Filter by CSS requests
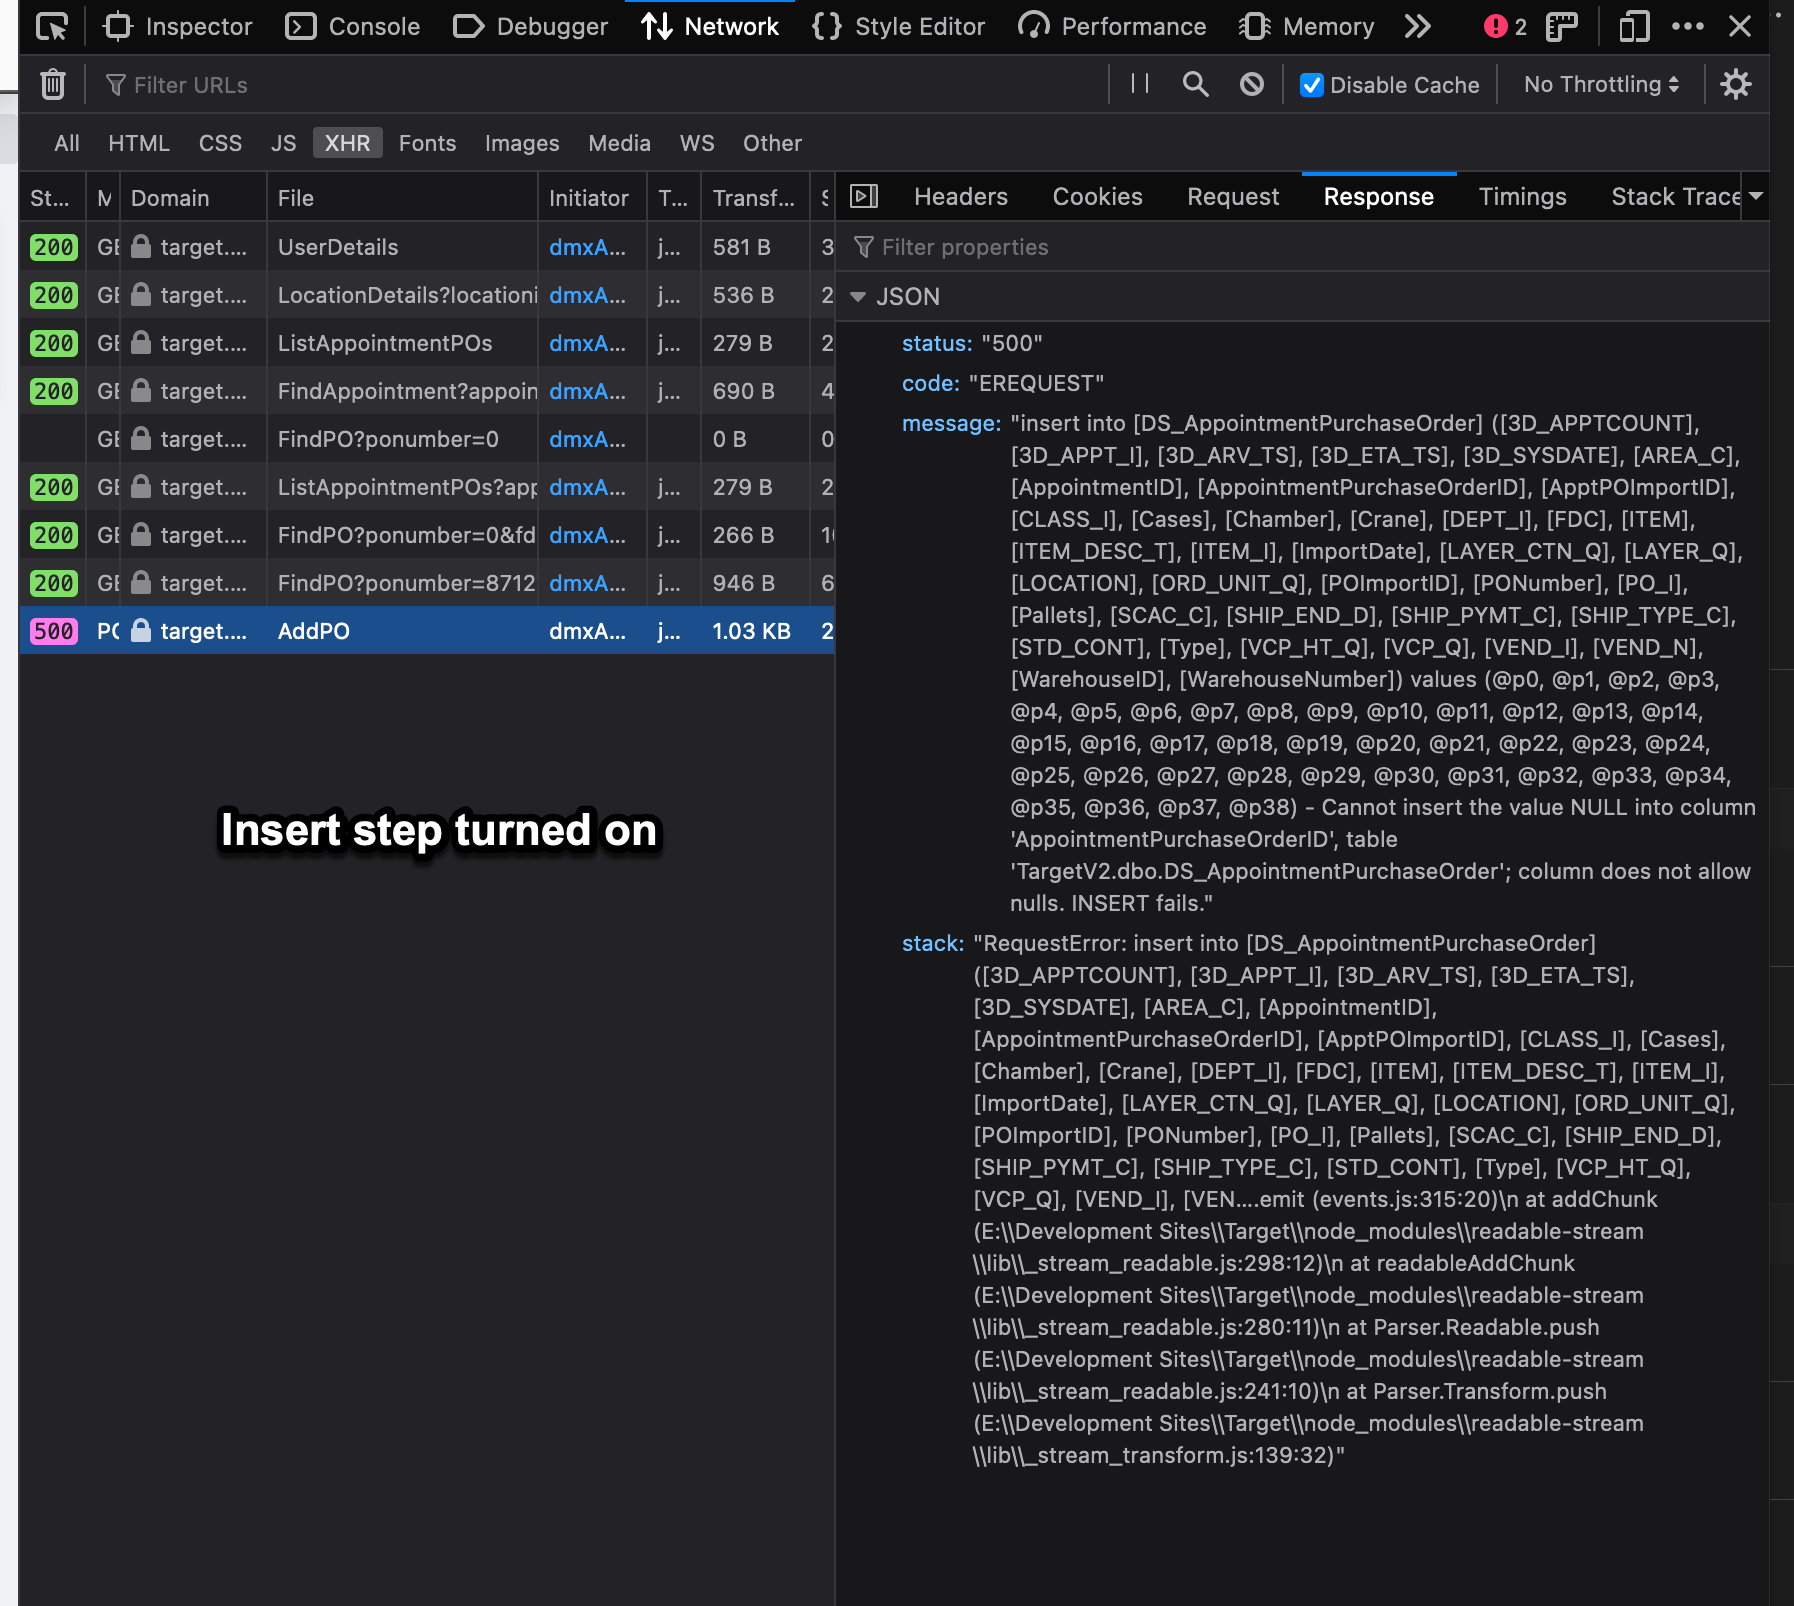 (220, 143)
